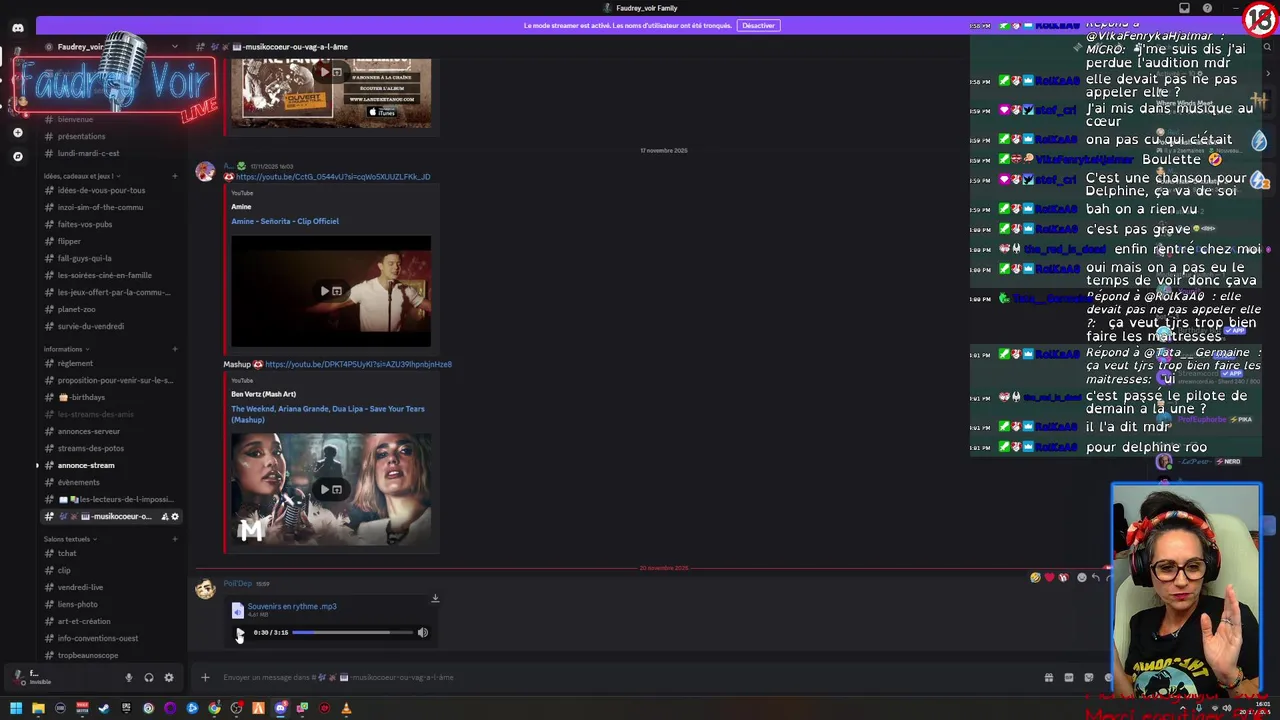1280x720 pixels.
Task: Open File Explorer from taskbar
Action: tap(38, 708)
